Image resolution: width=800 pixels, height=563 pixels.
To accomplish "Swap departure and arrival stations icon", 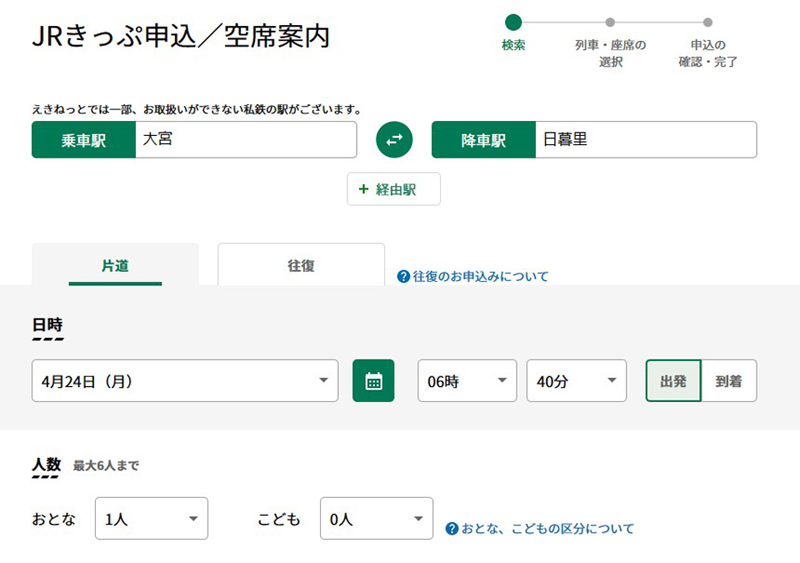I will tap(394, 139).
